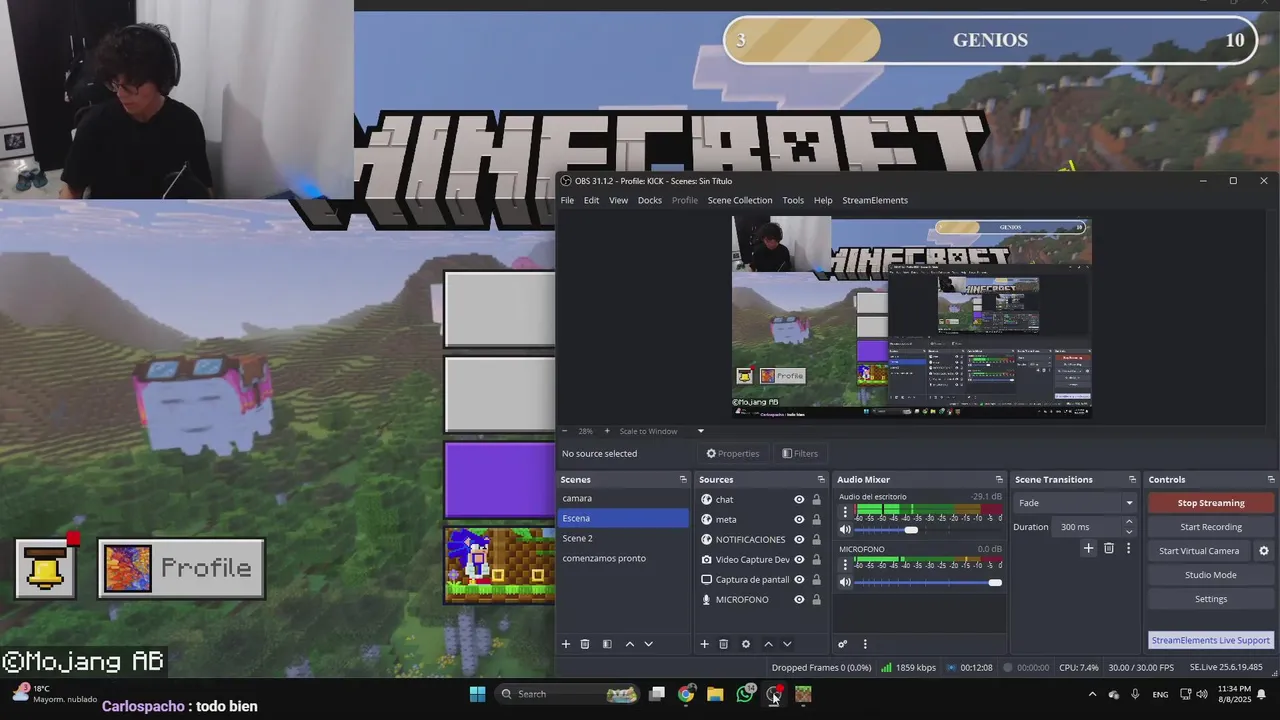Decrease transition duration stepper
Image resolution: width=1280 pixels, height=720 pixels.
tap(1129, 531)
